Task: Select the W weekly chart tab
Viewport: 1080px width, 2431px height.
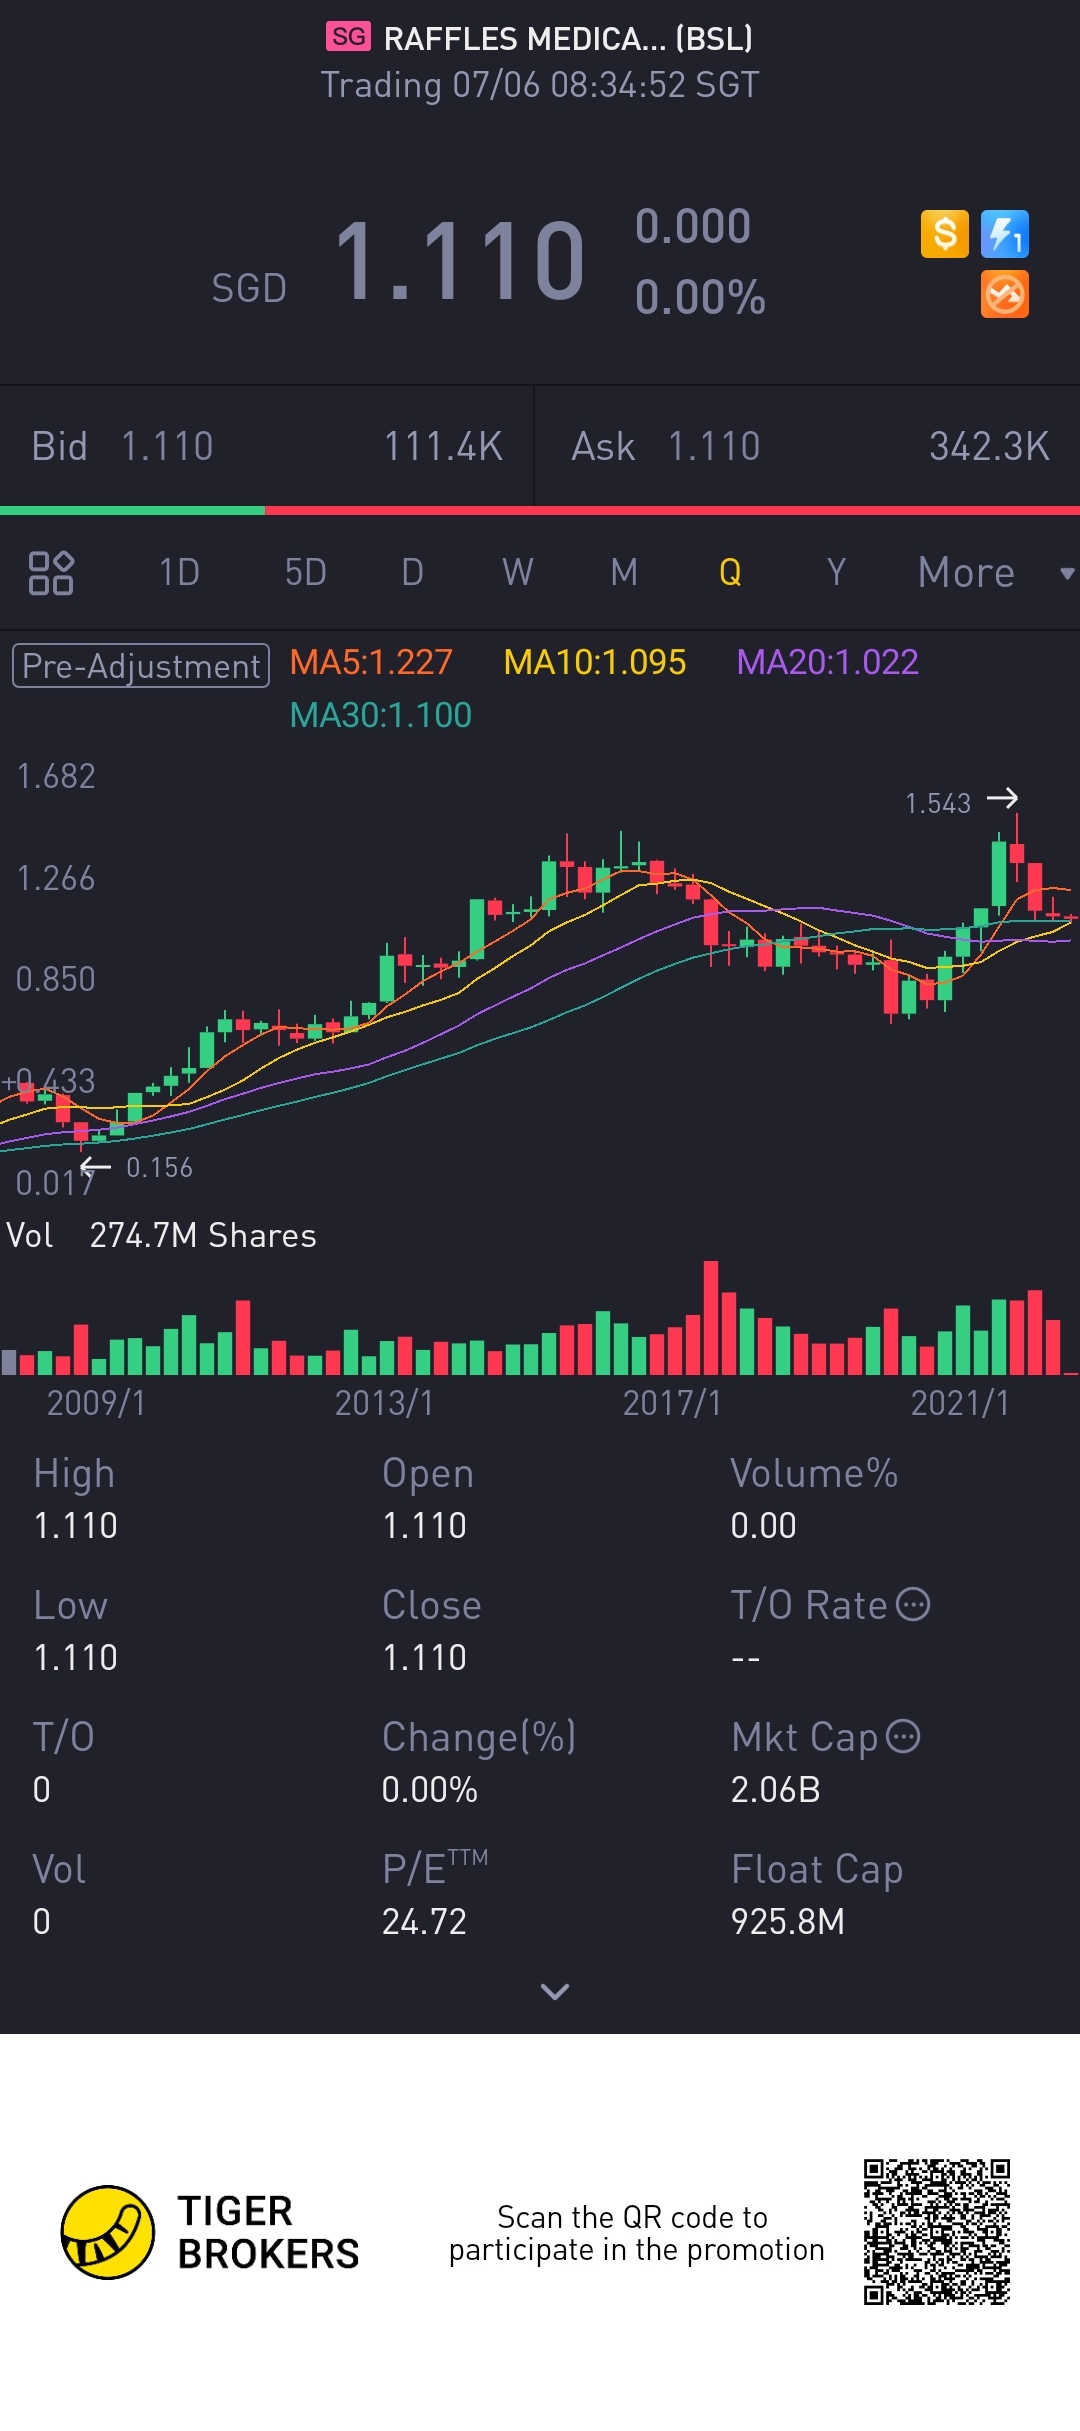Action: [x=518, y=573]
